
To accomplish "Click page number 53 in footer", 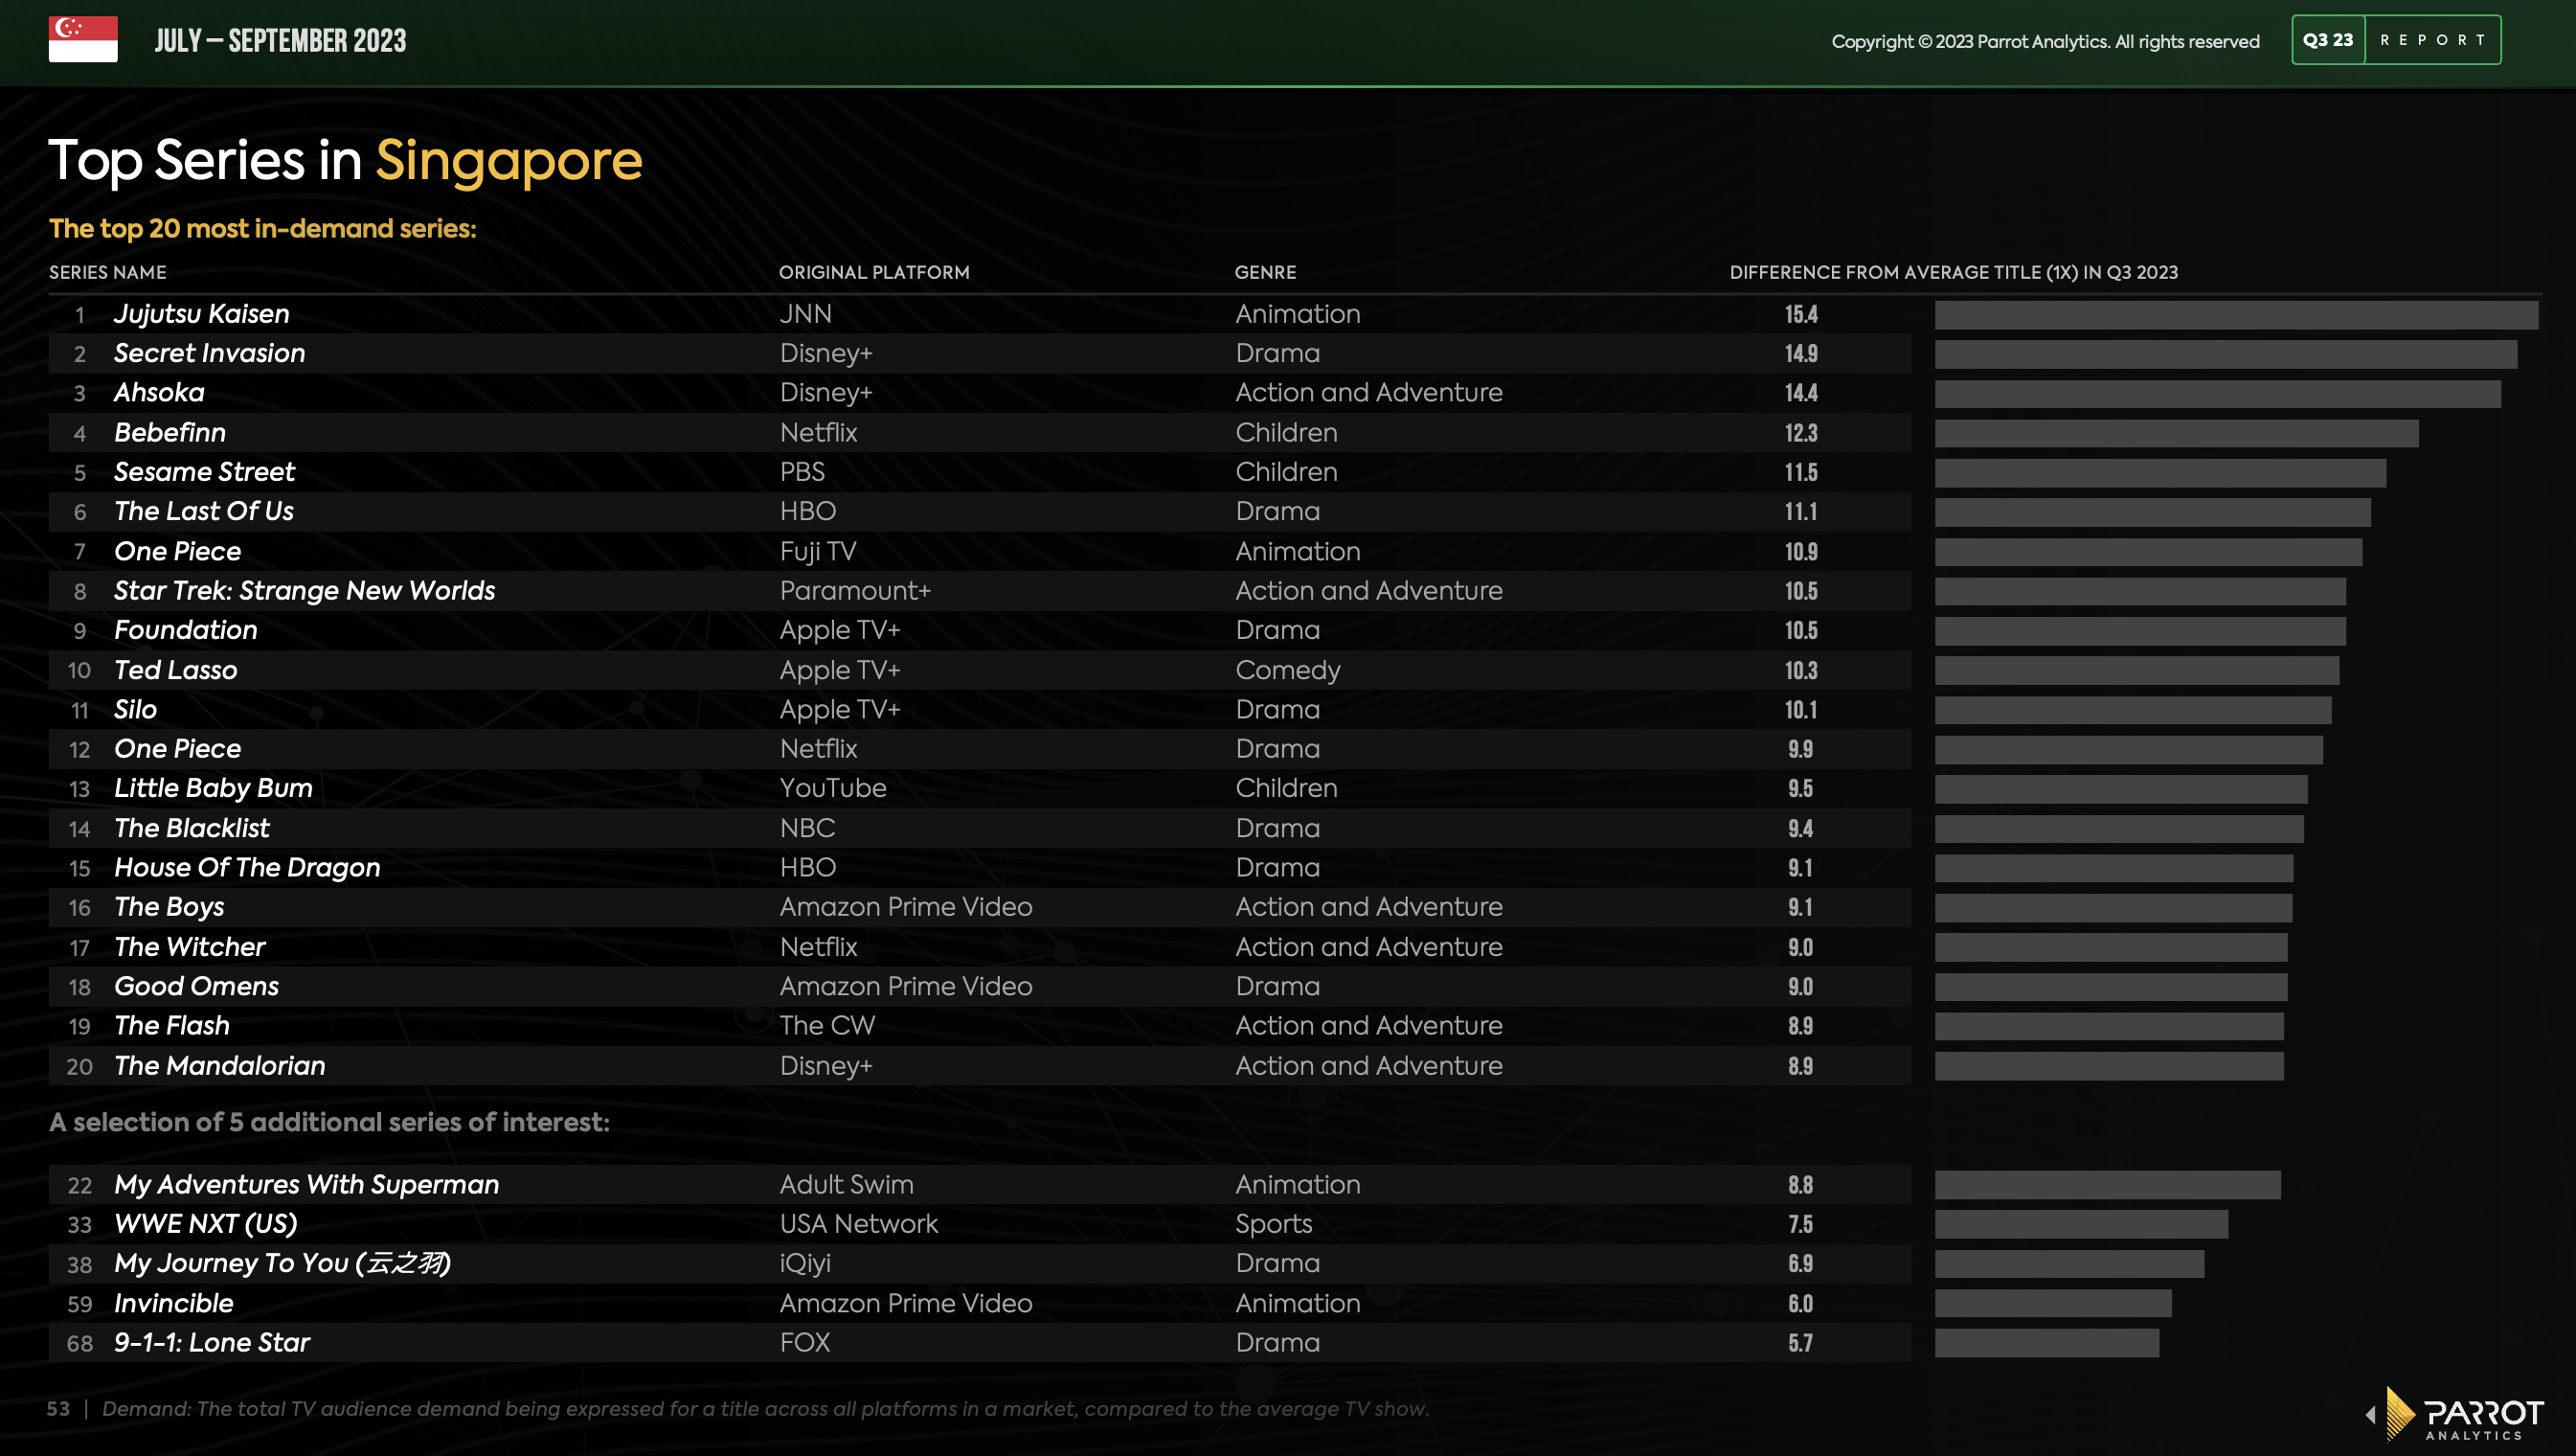I will (x=58, y=1408).
